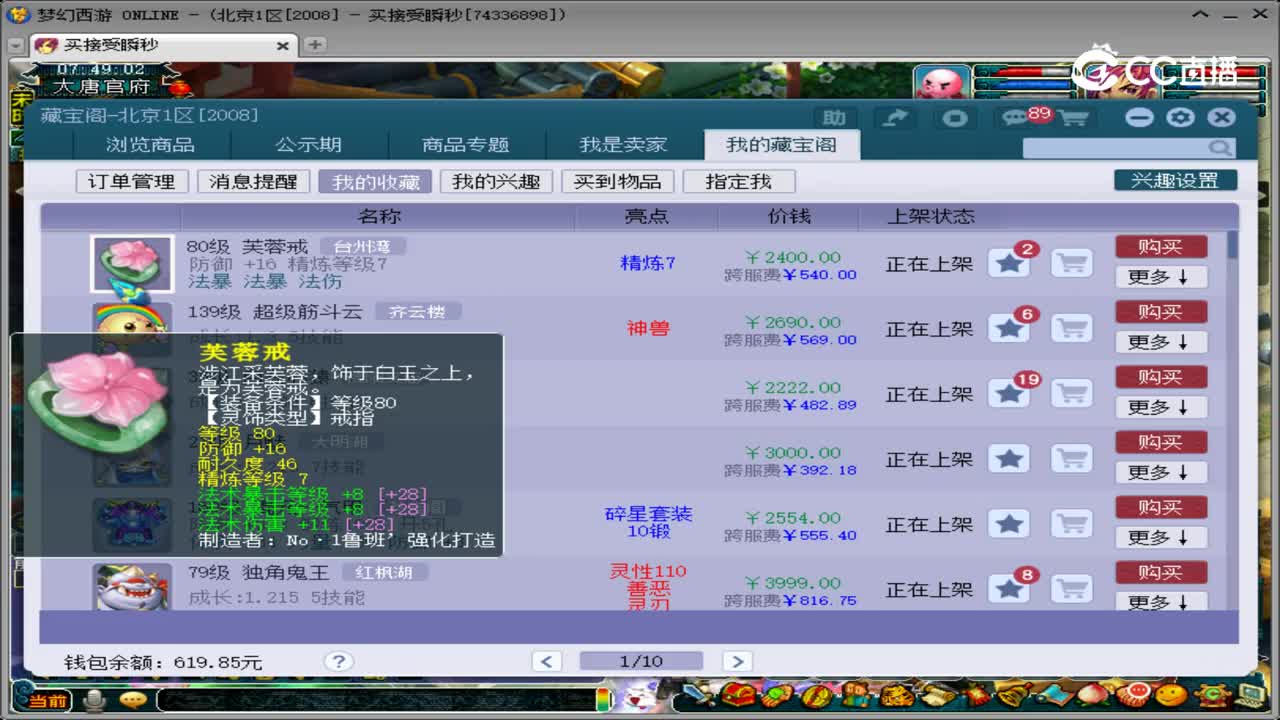The image size is (1280, 720).
Task: Click the smiley face icon in bottom bar
Action: [1171, 696]
